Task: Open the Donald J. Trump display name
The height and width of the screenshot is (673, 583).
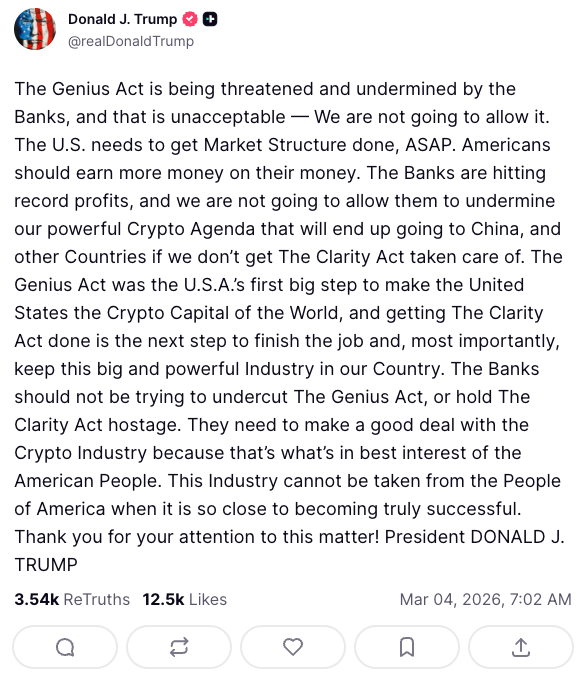Action: [x=122, y=19]
